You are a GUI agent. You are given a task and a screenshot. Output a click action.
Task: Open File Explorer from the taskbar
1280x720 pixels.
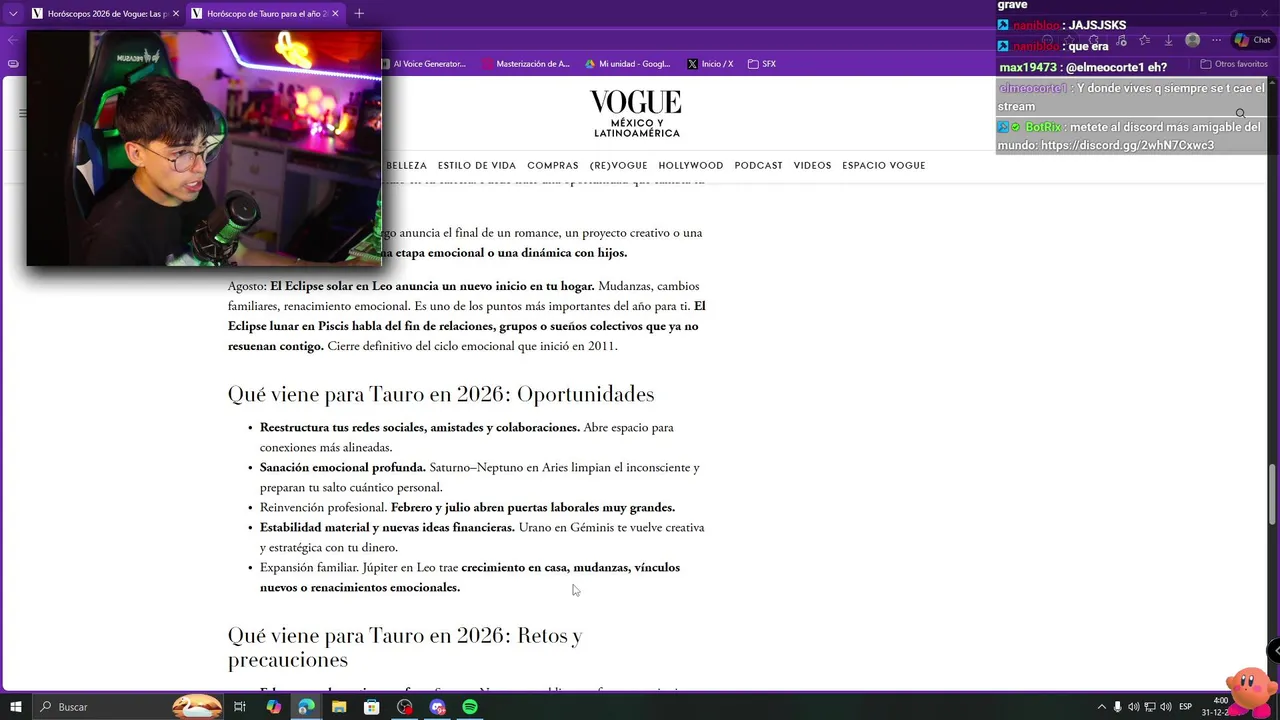339,707
